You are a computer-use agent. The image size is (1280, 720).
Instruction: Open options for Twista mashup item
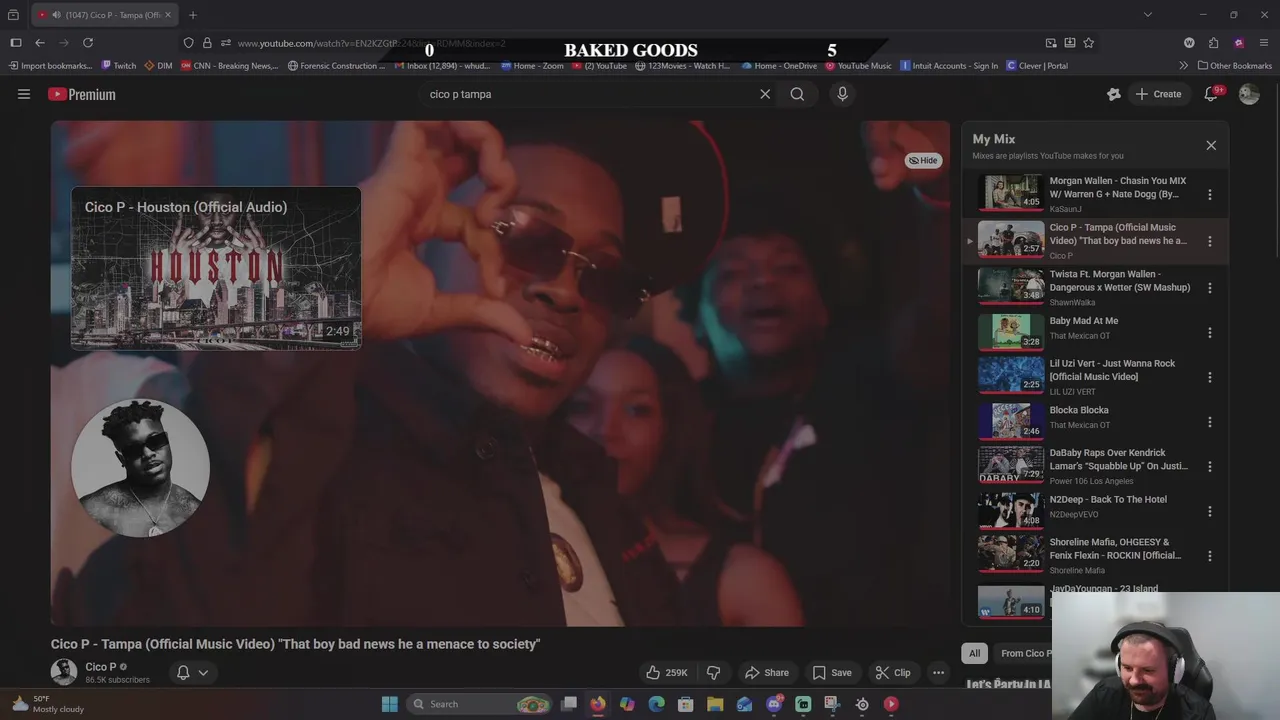1209,288
